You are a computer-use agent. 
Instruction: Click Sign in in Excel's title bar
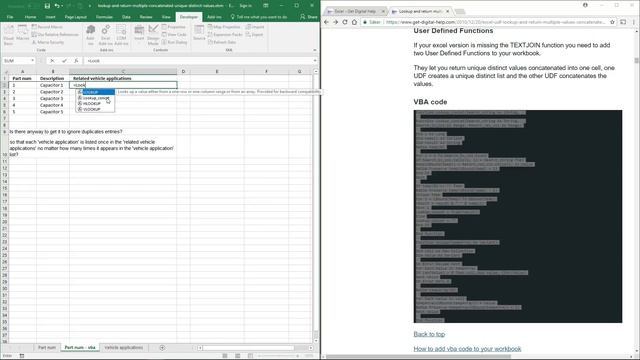(x=245, y=6)
